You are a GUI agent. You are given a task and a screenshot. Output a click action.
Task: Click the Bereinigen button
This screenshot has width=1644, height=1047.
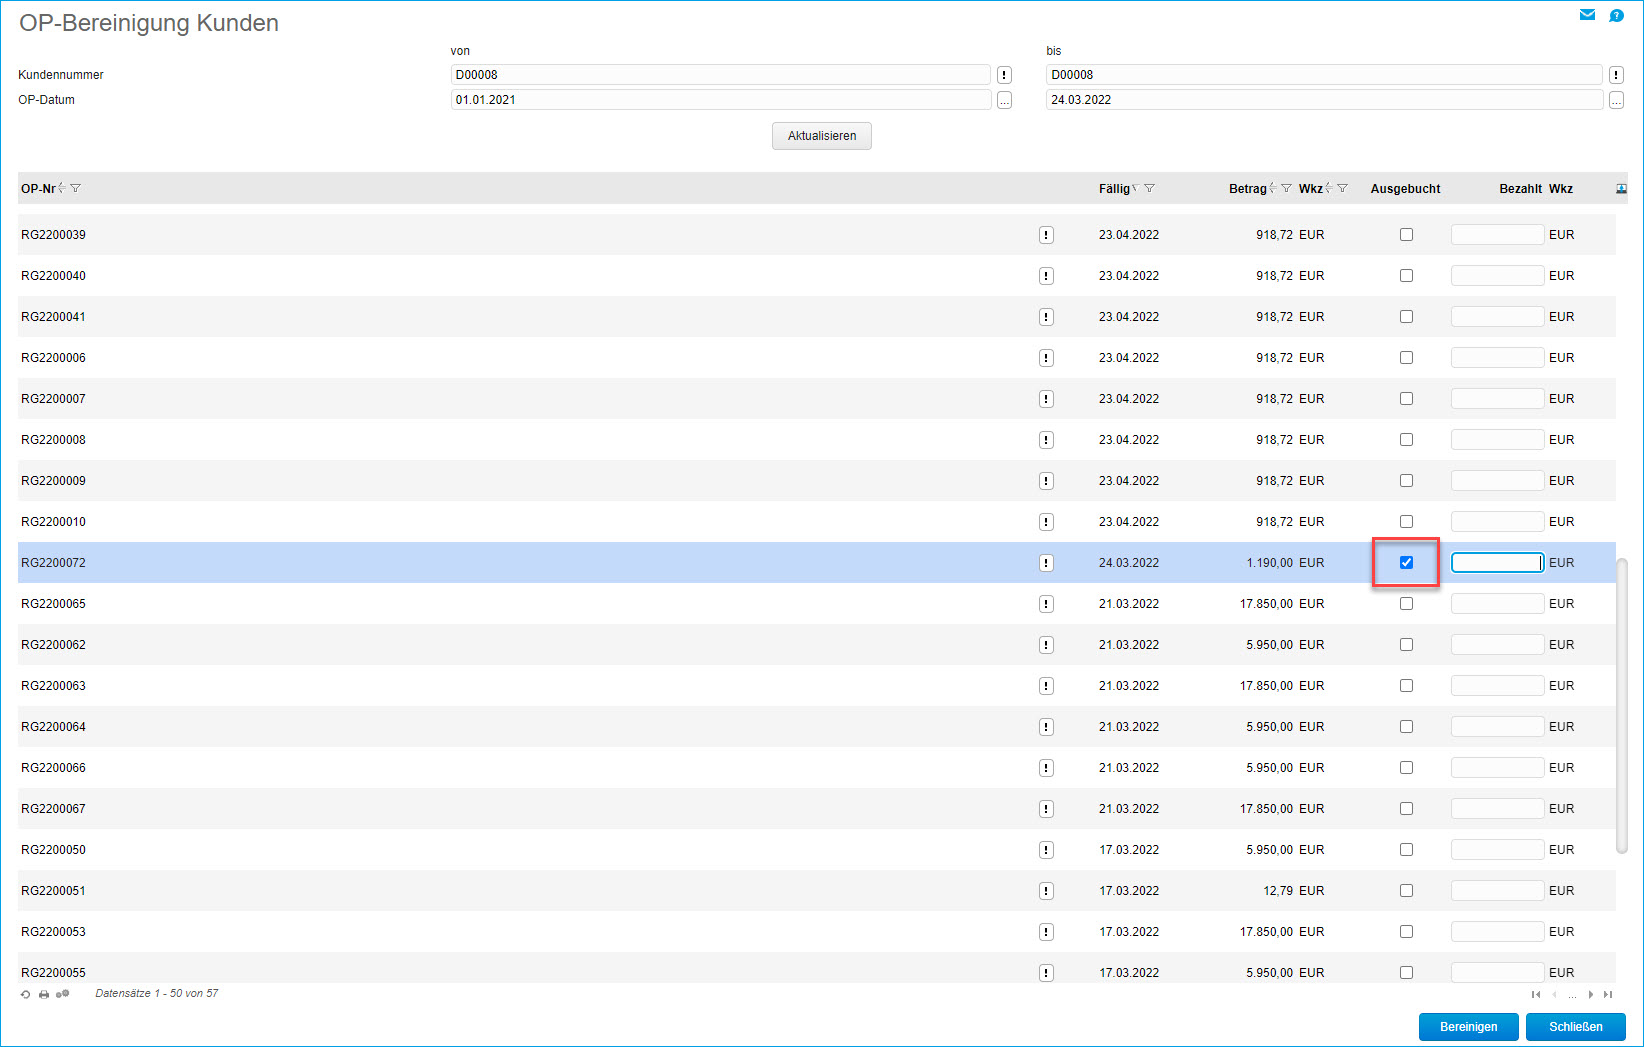(1468, 1027)
